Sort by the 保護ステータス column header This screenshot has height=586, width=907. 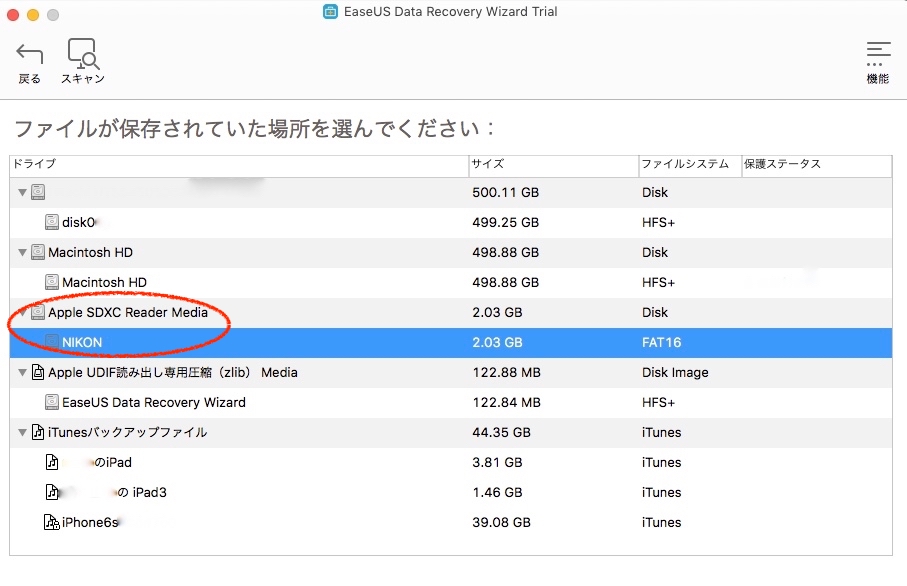coord(817,164)
